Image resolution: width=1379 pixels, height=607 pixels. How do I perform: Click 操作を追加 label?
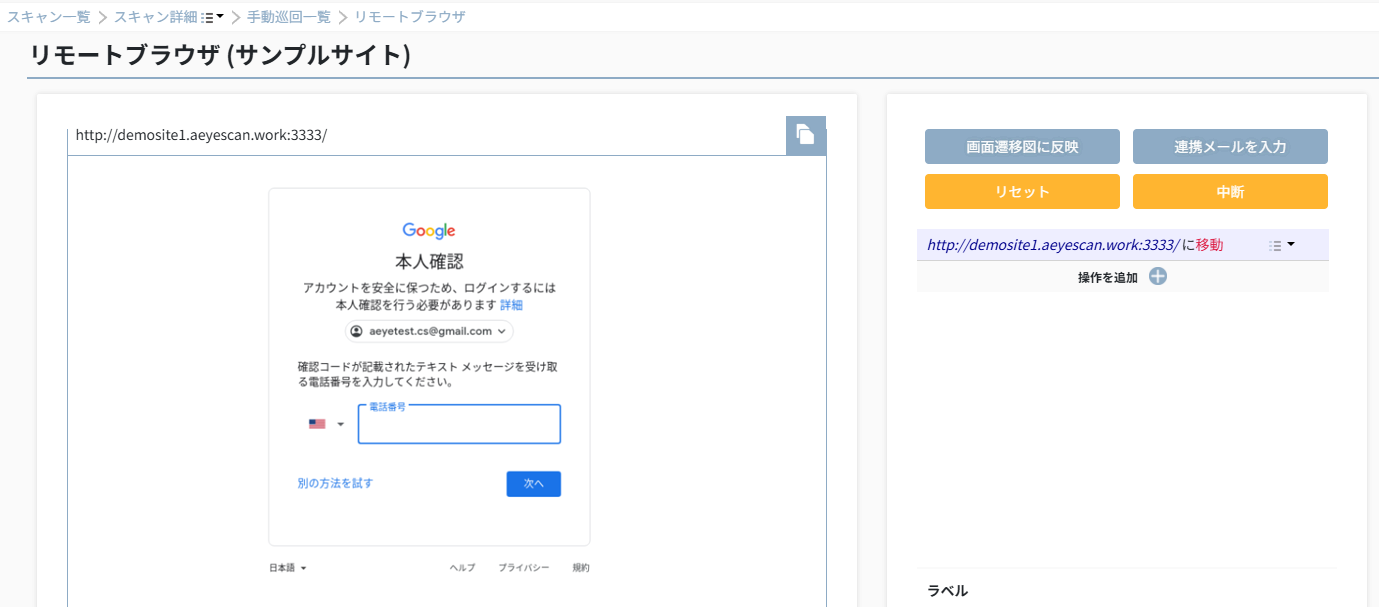coord(1108,277)
